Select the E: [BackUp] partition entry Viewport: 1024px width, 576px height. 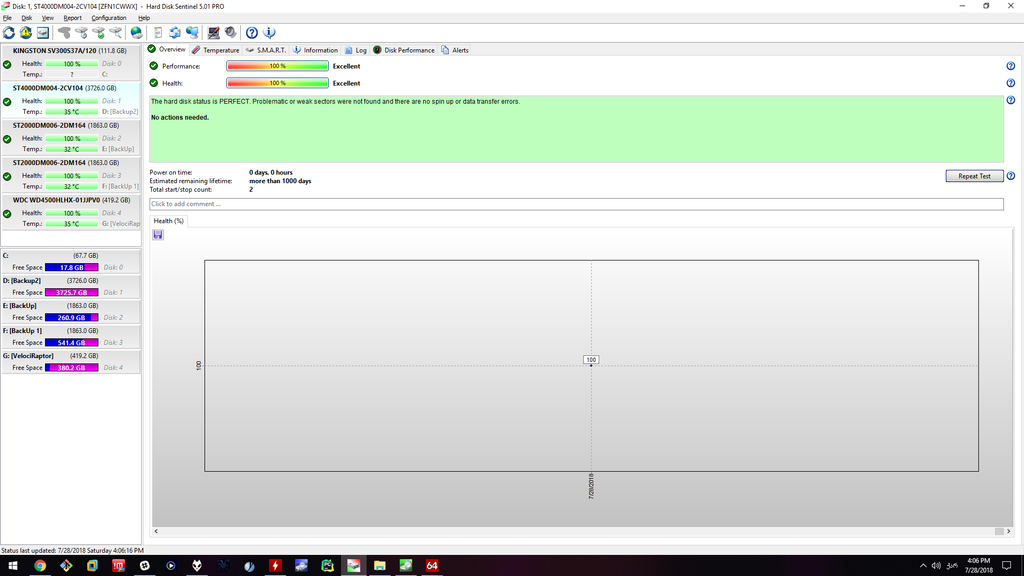coord(71,312)
